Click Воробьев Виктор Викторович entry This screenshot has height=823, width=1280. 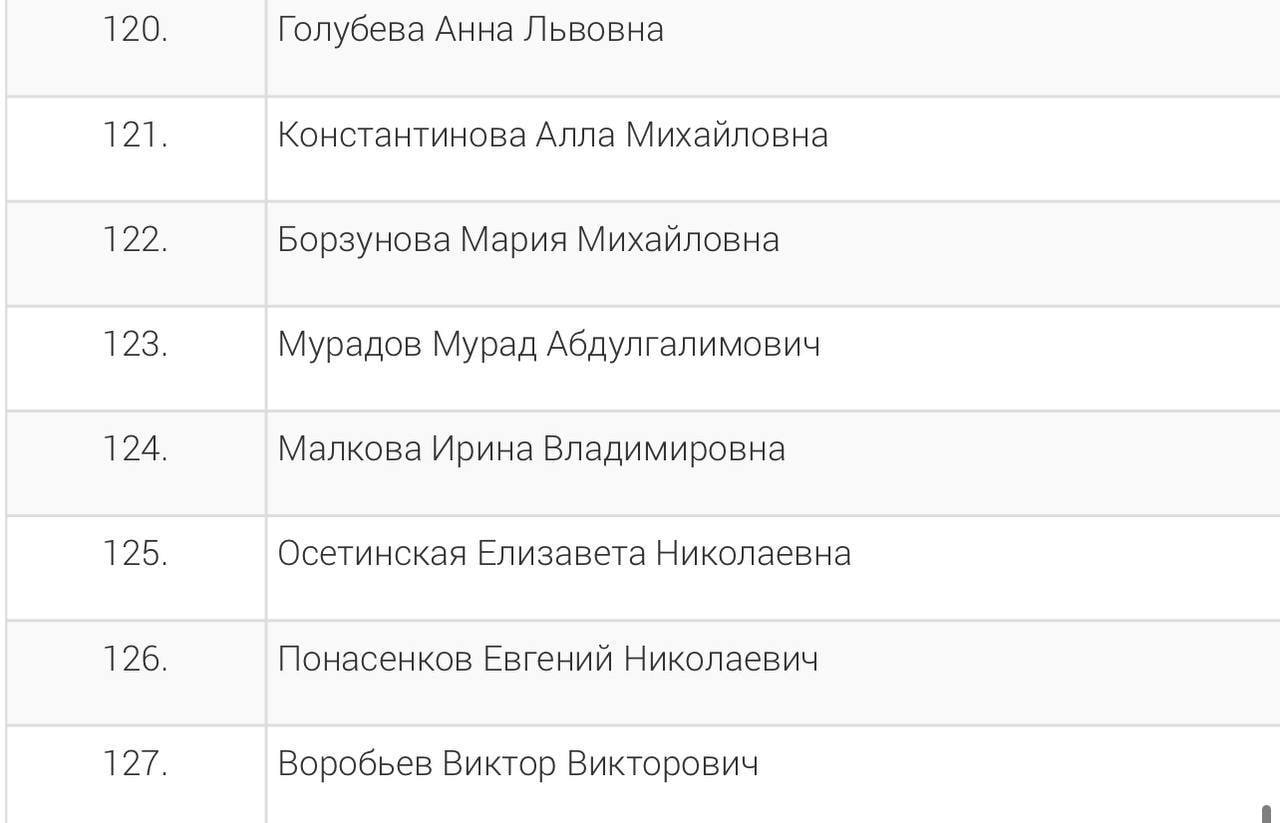(x=518, y=764)
